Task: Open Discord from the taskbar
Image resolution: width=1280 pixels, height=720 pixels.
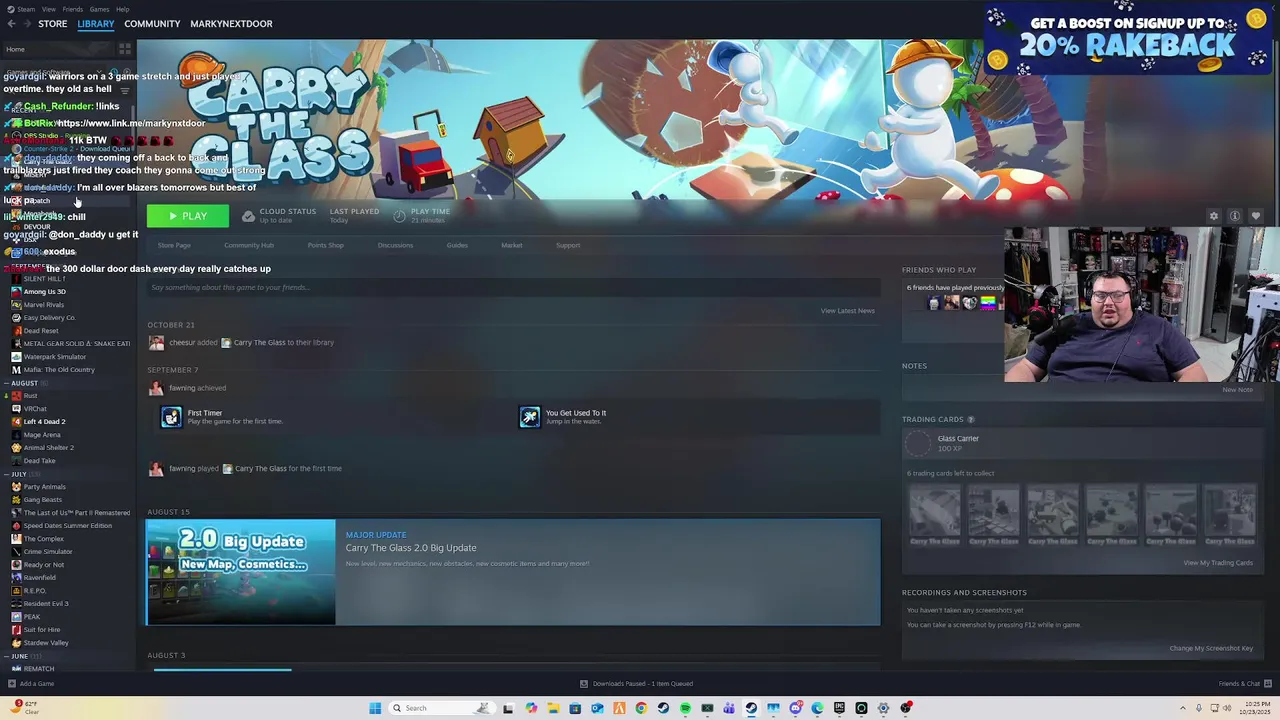Action: click(795, 708)
